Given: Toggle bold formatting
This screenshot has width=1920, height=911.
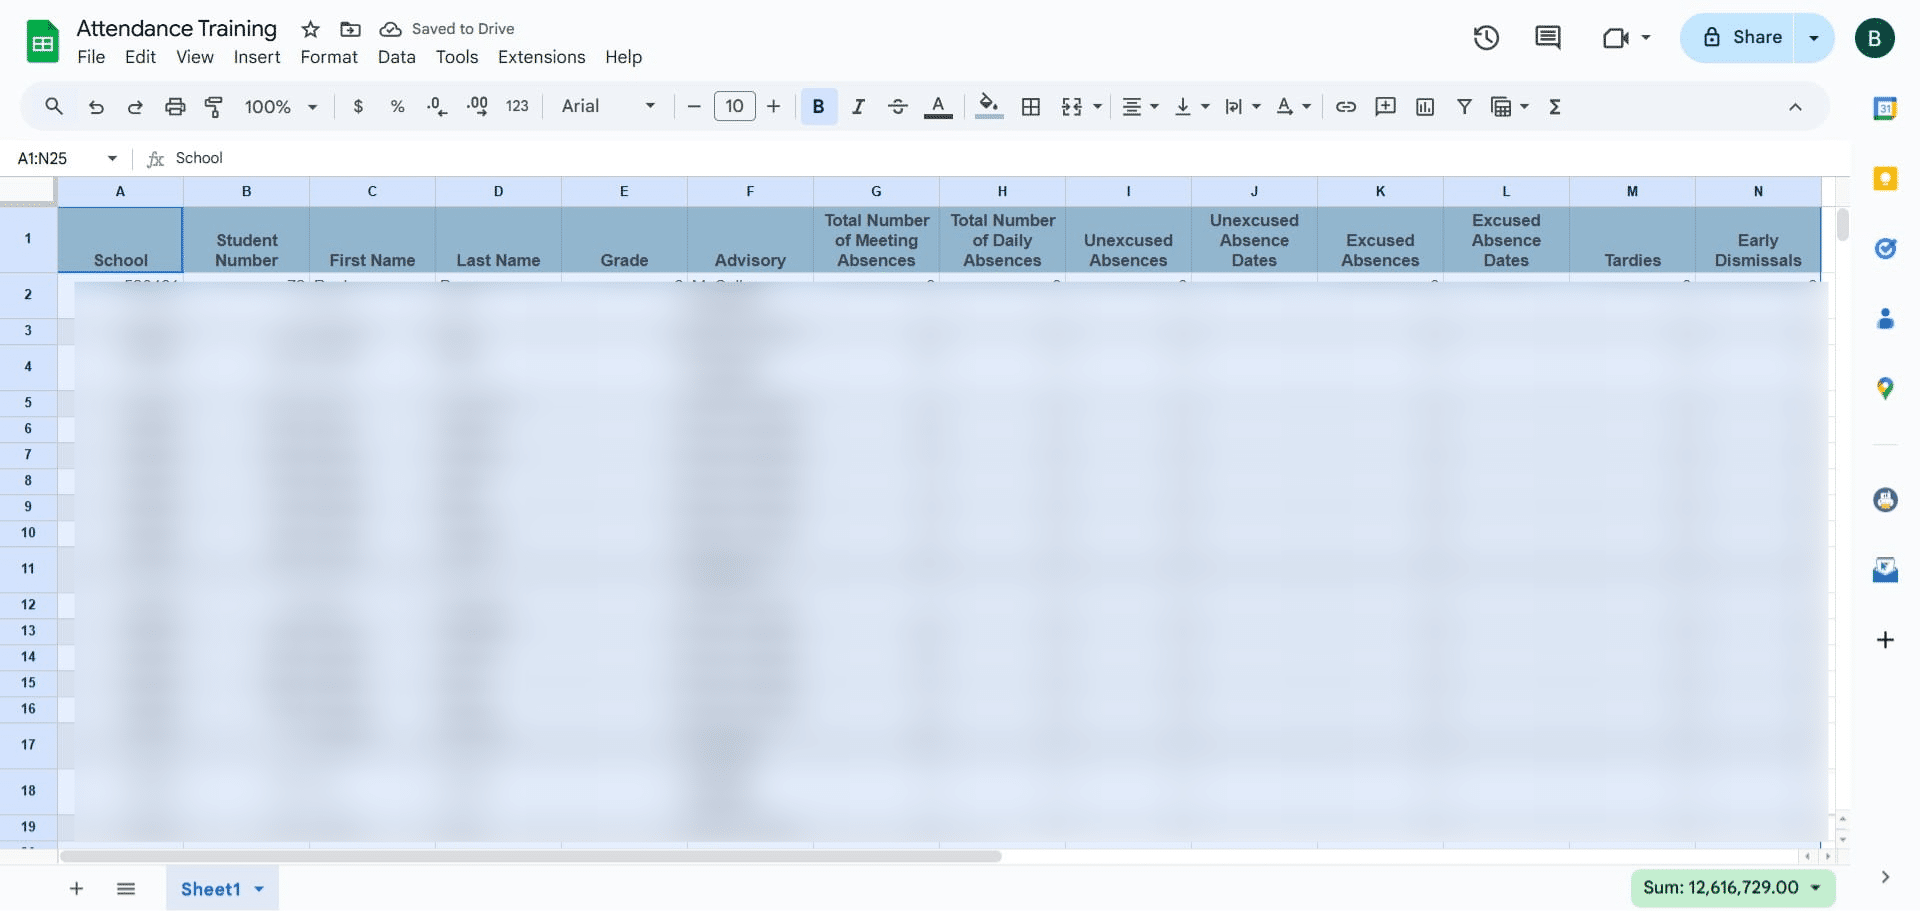Looking at the screenshot, I should click(818, 106).
